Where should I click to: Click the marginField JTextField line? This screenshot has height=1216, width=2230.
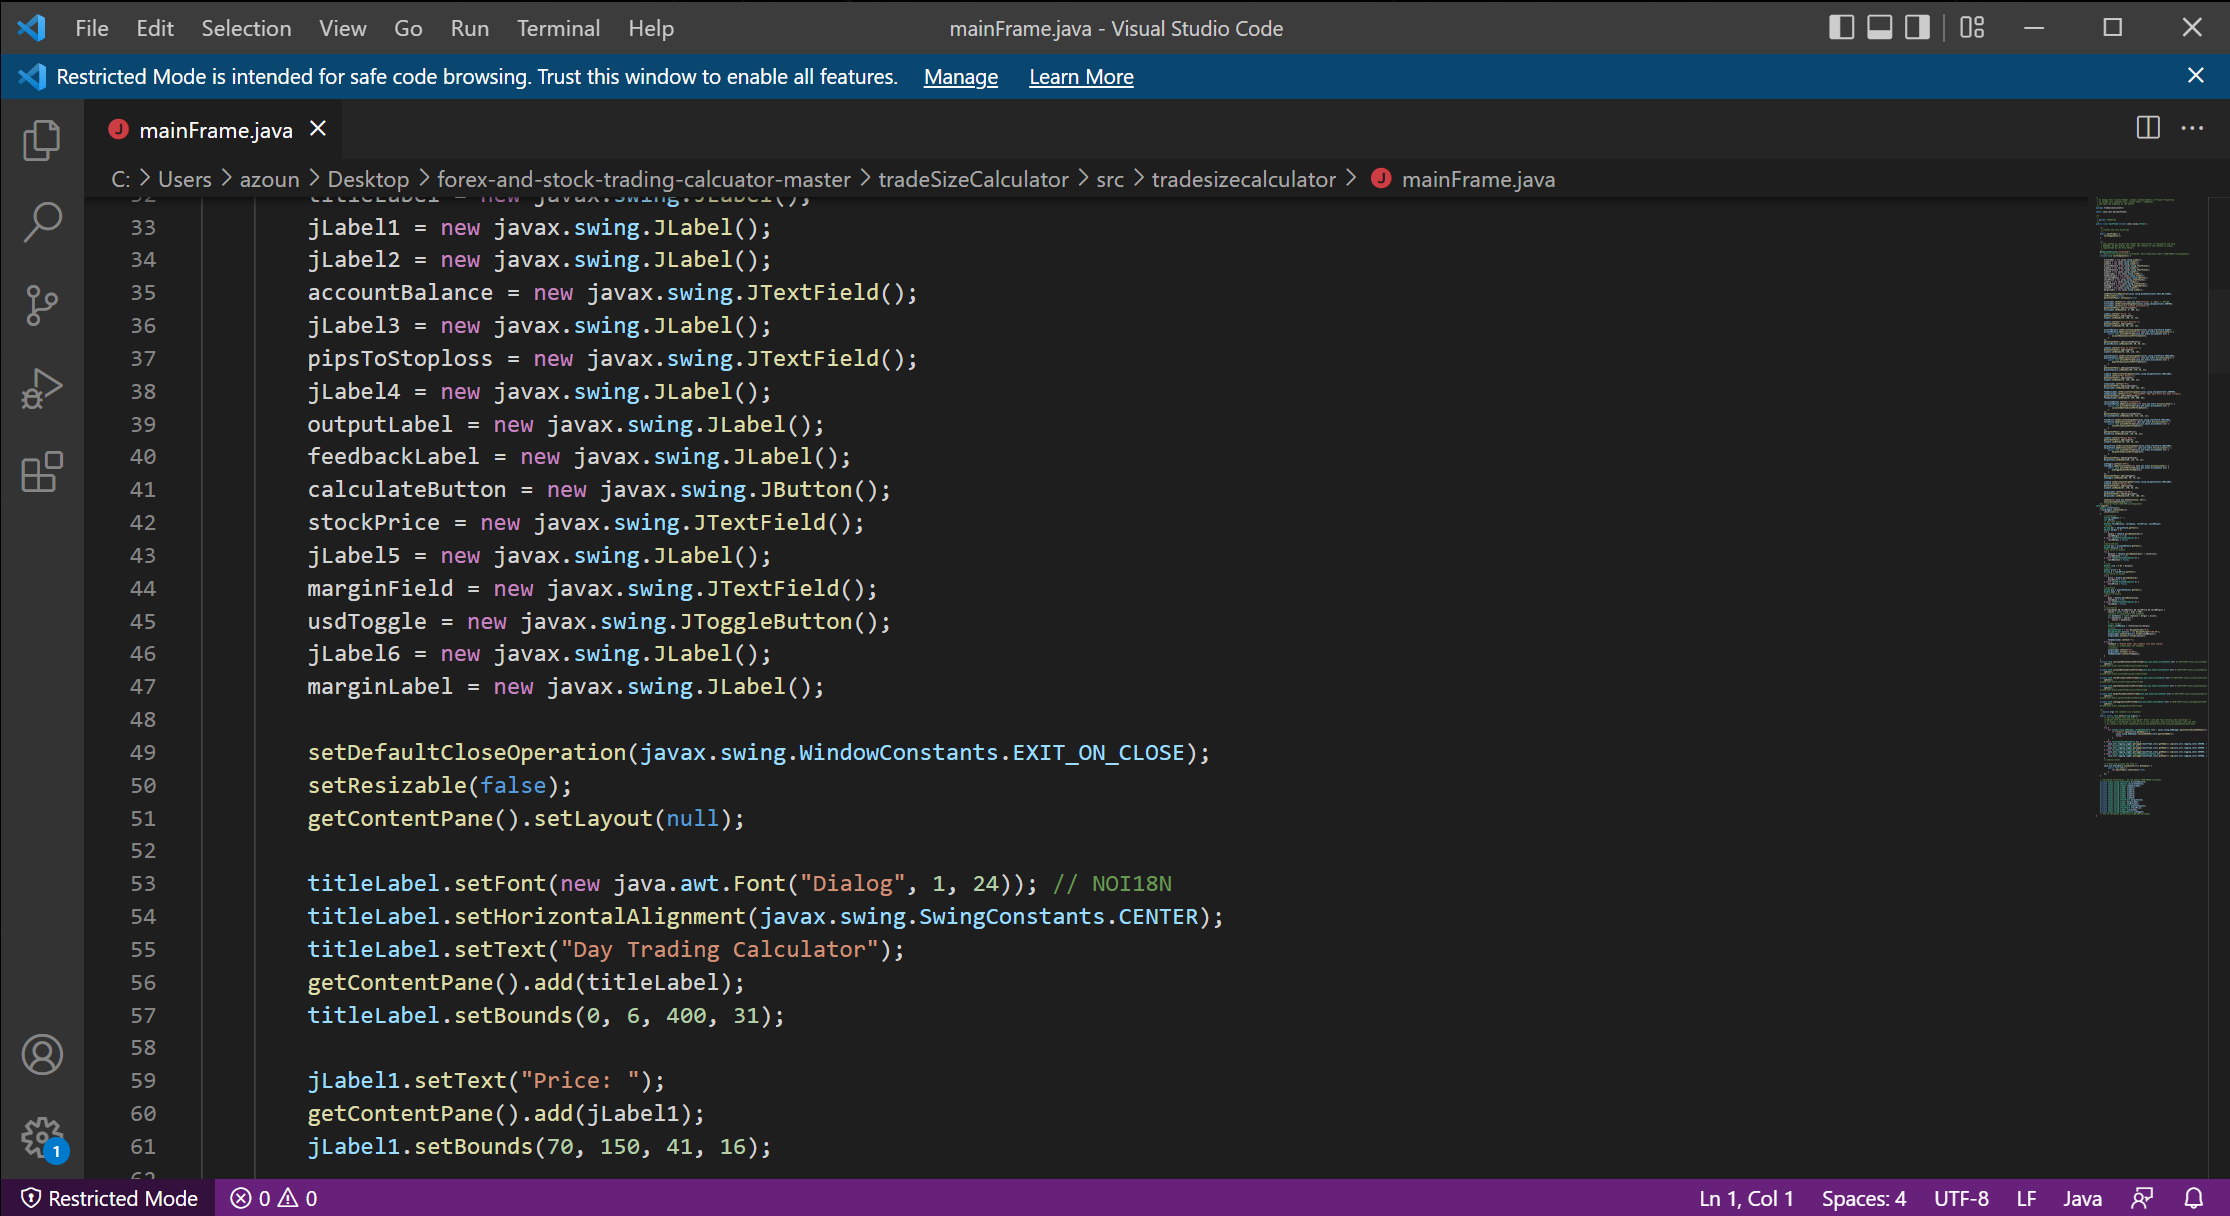pos(592,588)
